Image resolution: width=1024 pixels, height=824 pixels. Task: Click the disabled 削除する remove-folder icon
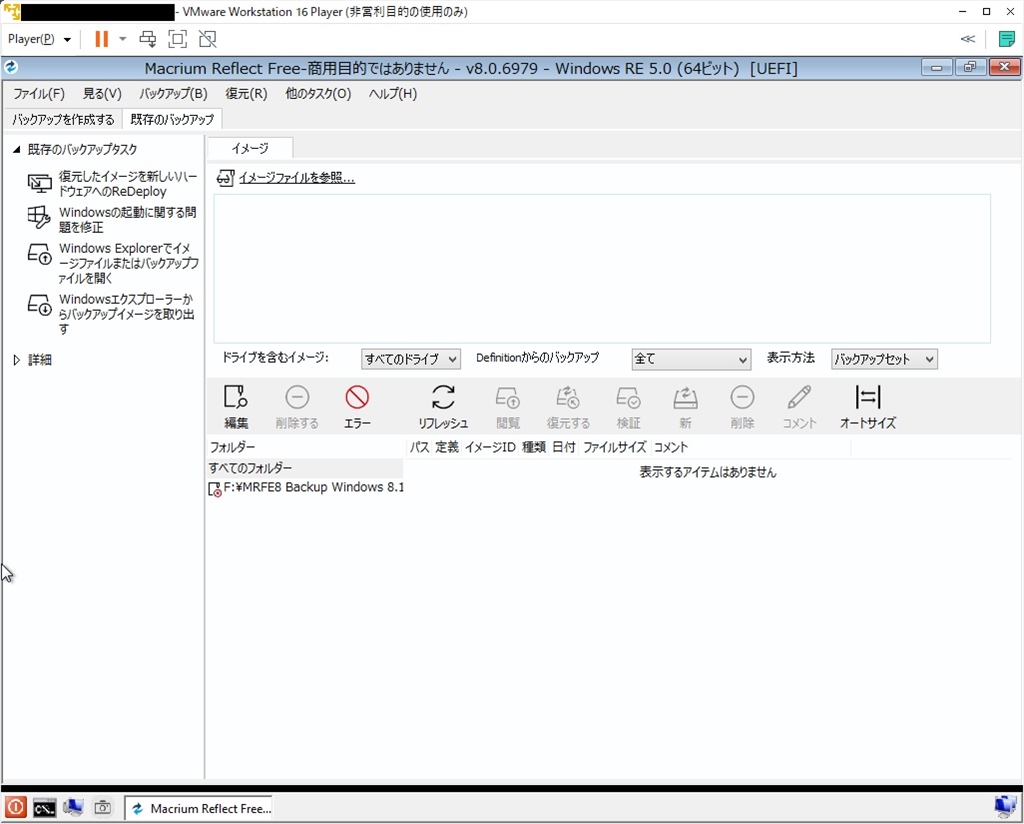click(297, 397)
